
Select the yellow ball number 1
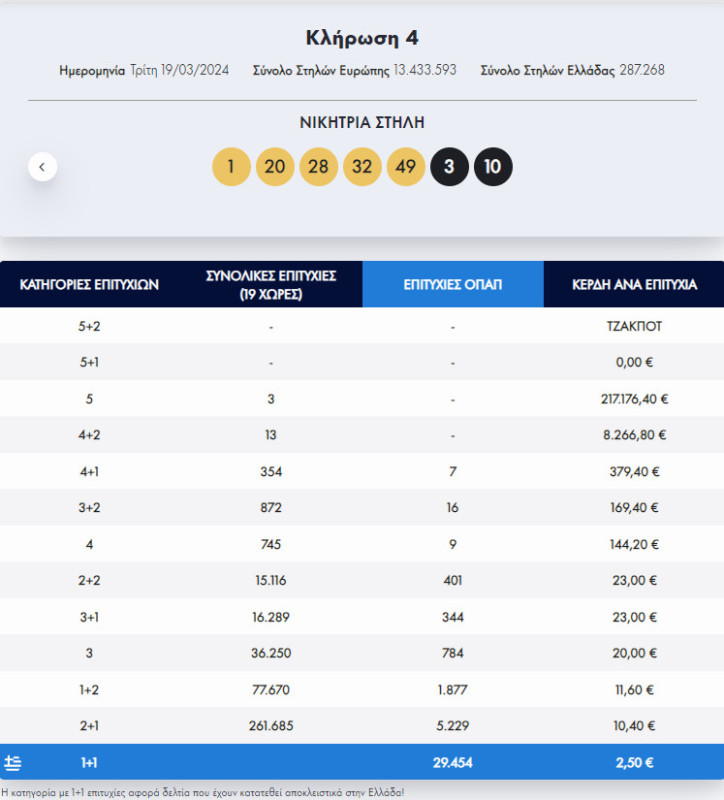click(231, 167)
